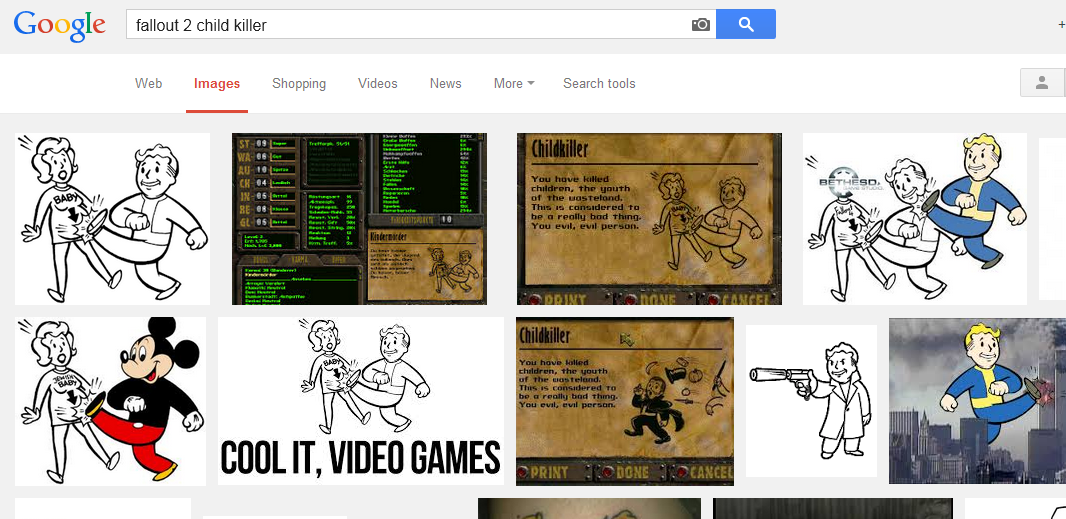1066x519 pixels.
Task: Open the green character stats screen thumbnail
Action: (359, 218)
